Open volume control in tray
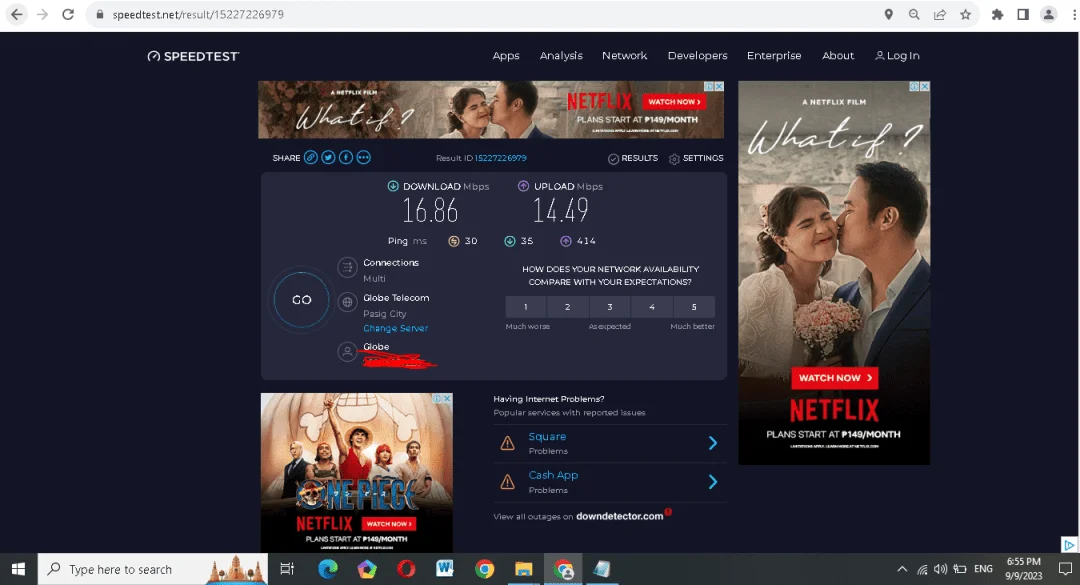Image resolution: width=1080 pixels, height=585 pixels. [940, 569]
